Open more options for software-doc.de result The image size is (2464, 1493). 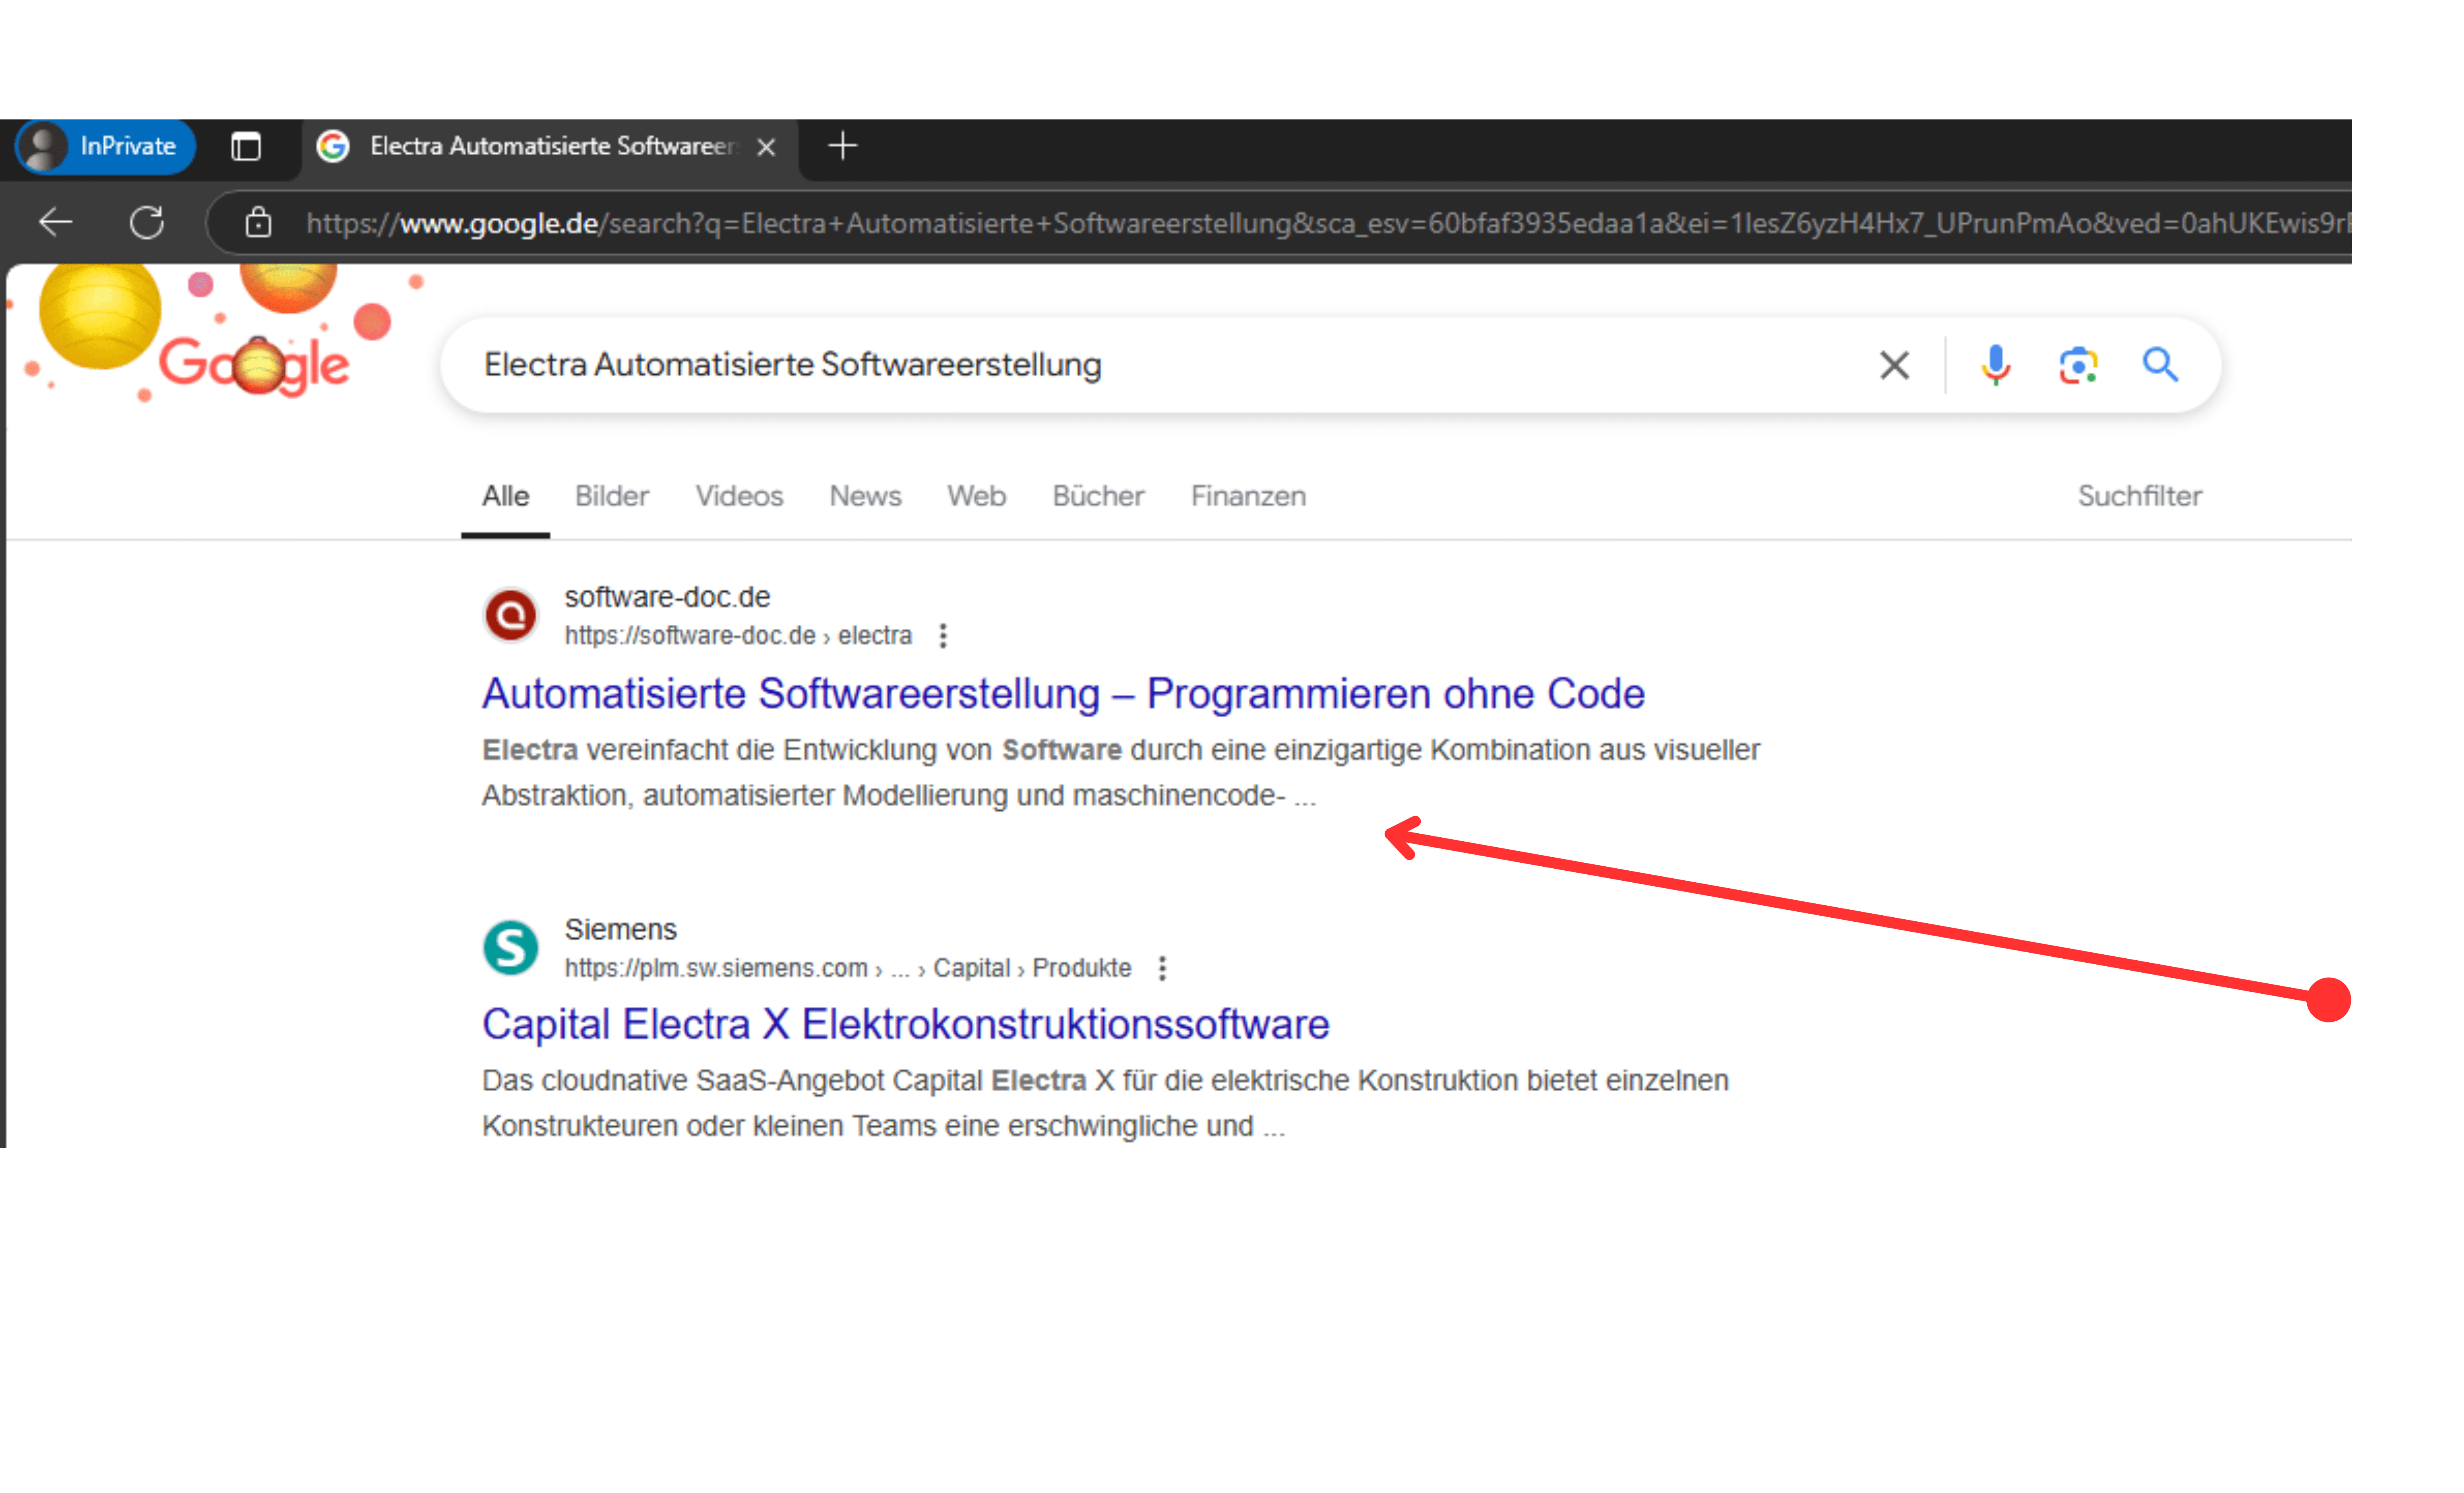943,636
